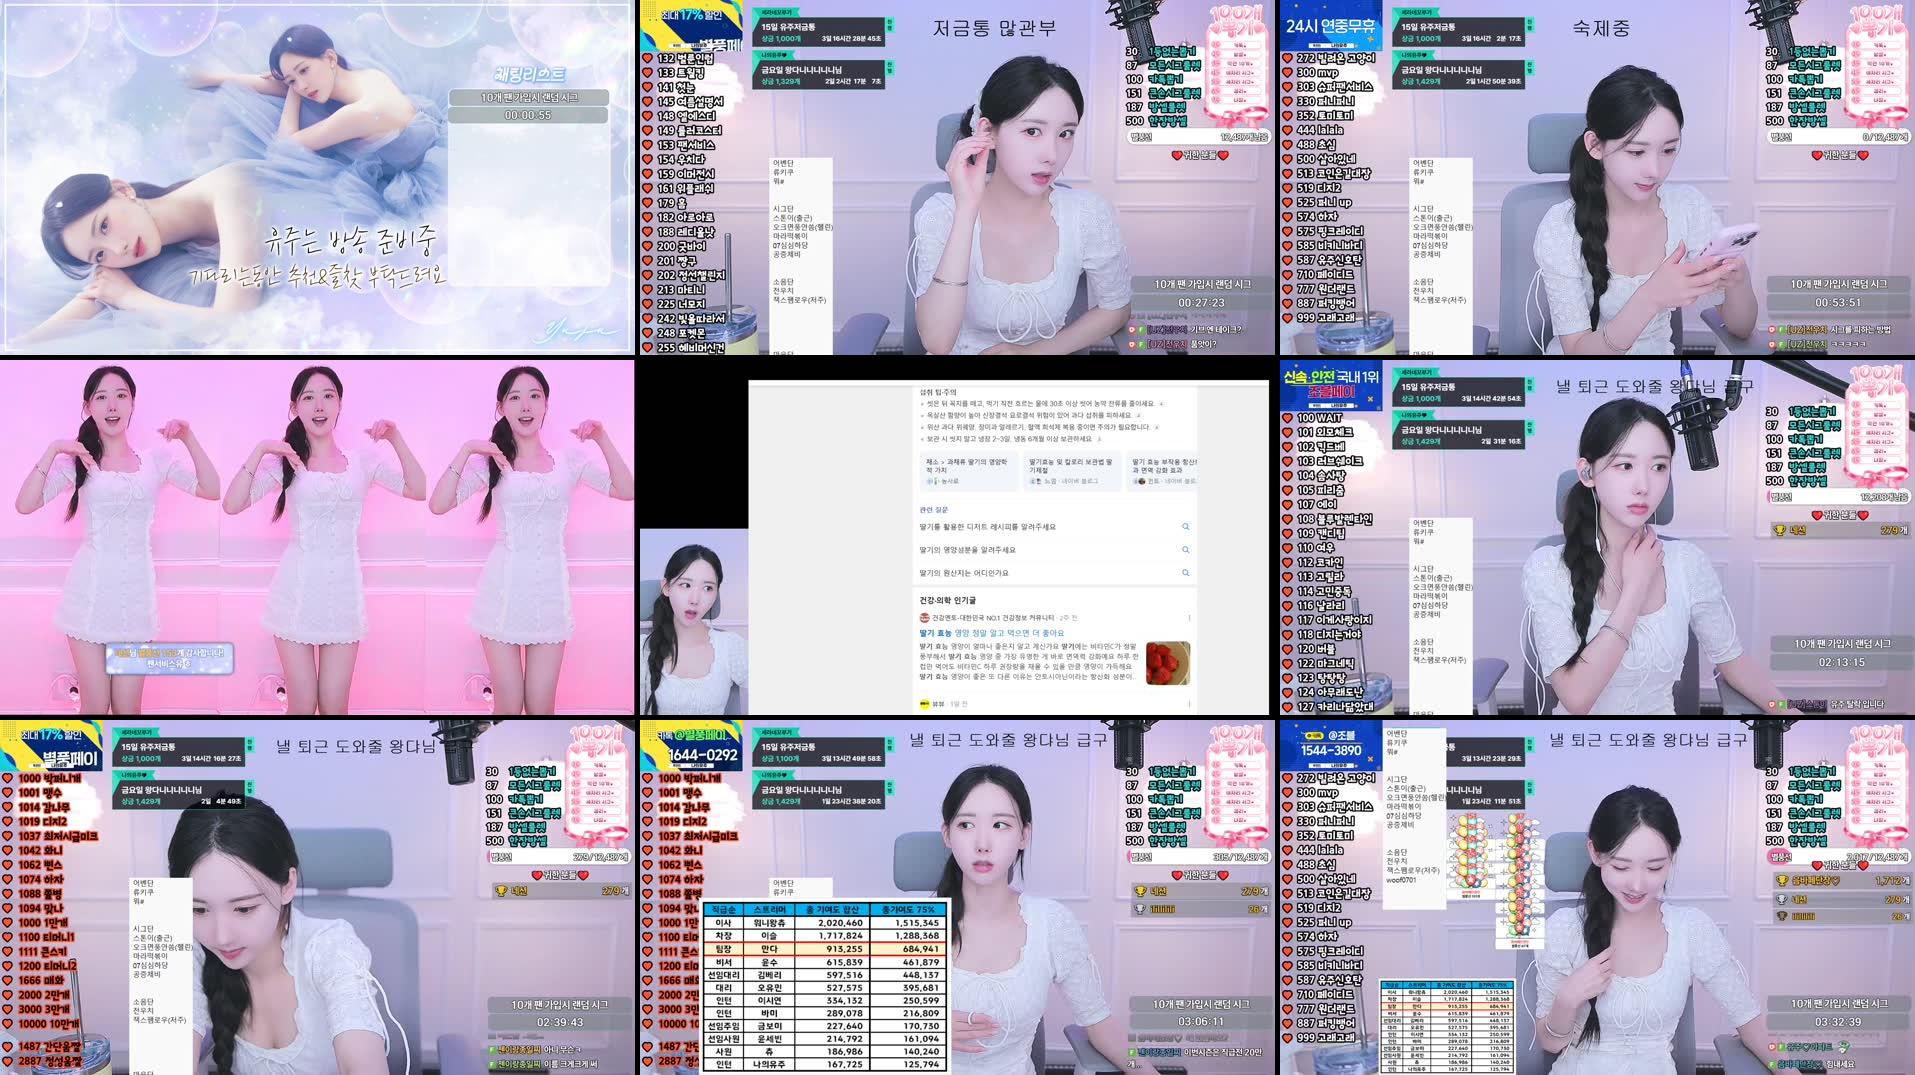This screenshot has height=1075, width=1915.
Task: Open the three-dot menu on the 딸기 효능 post
Action: click(1190, 618)
